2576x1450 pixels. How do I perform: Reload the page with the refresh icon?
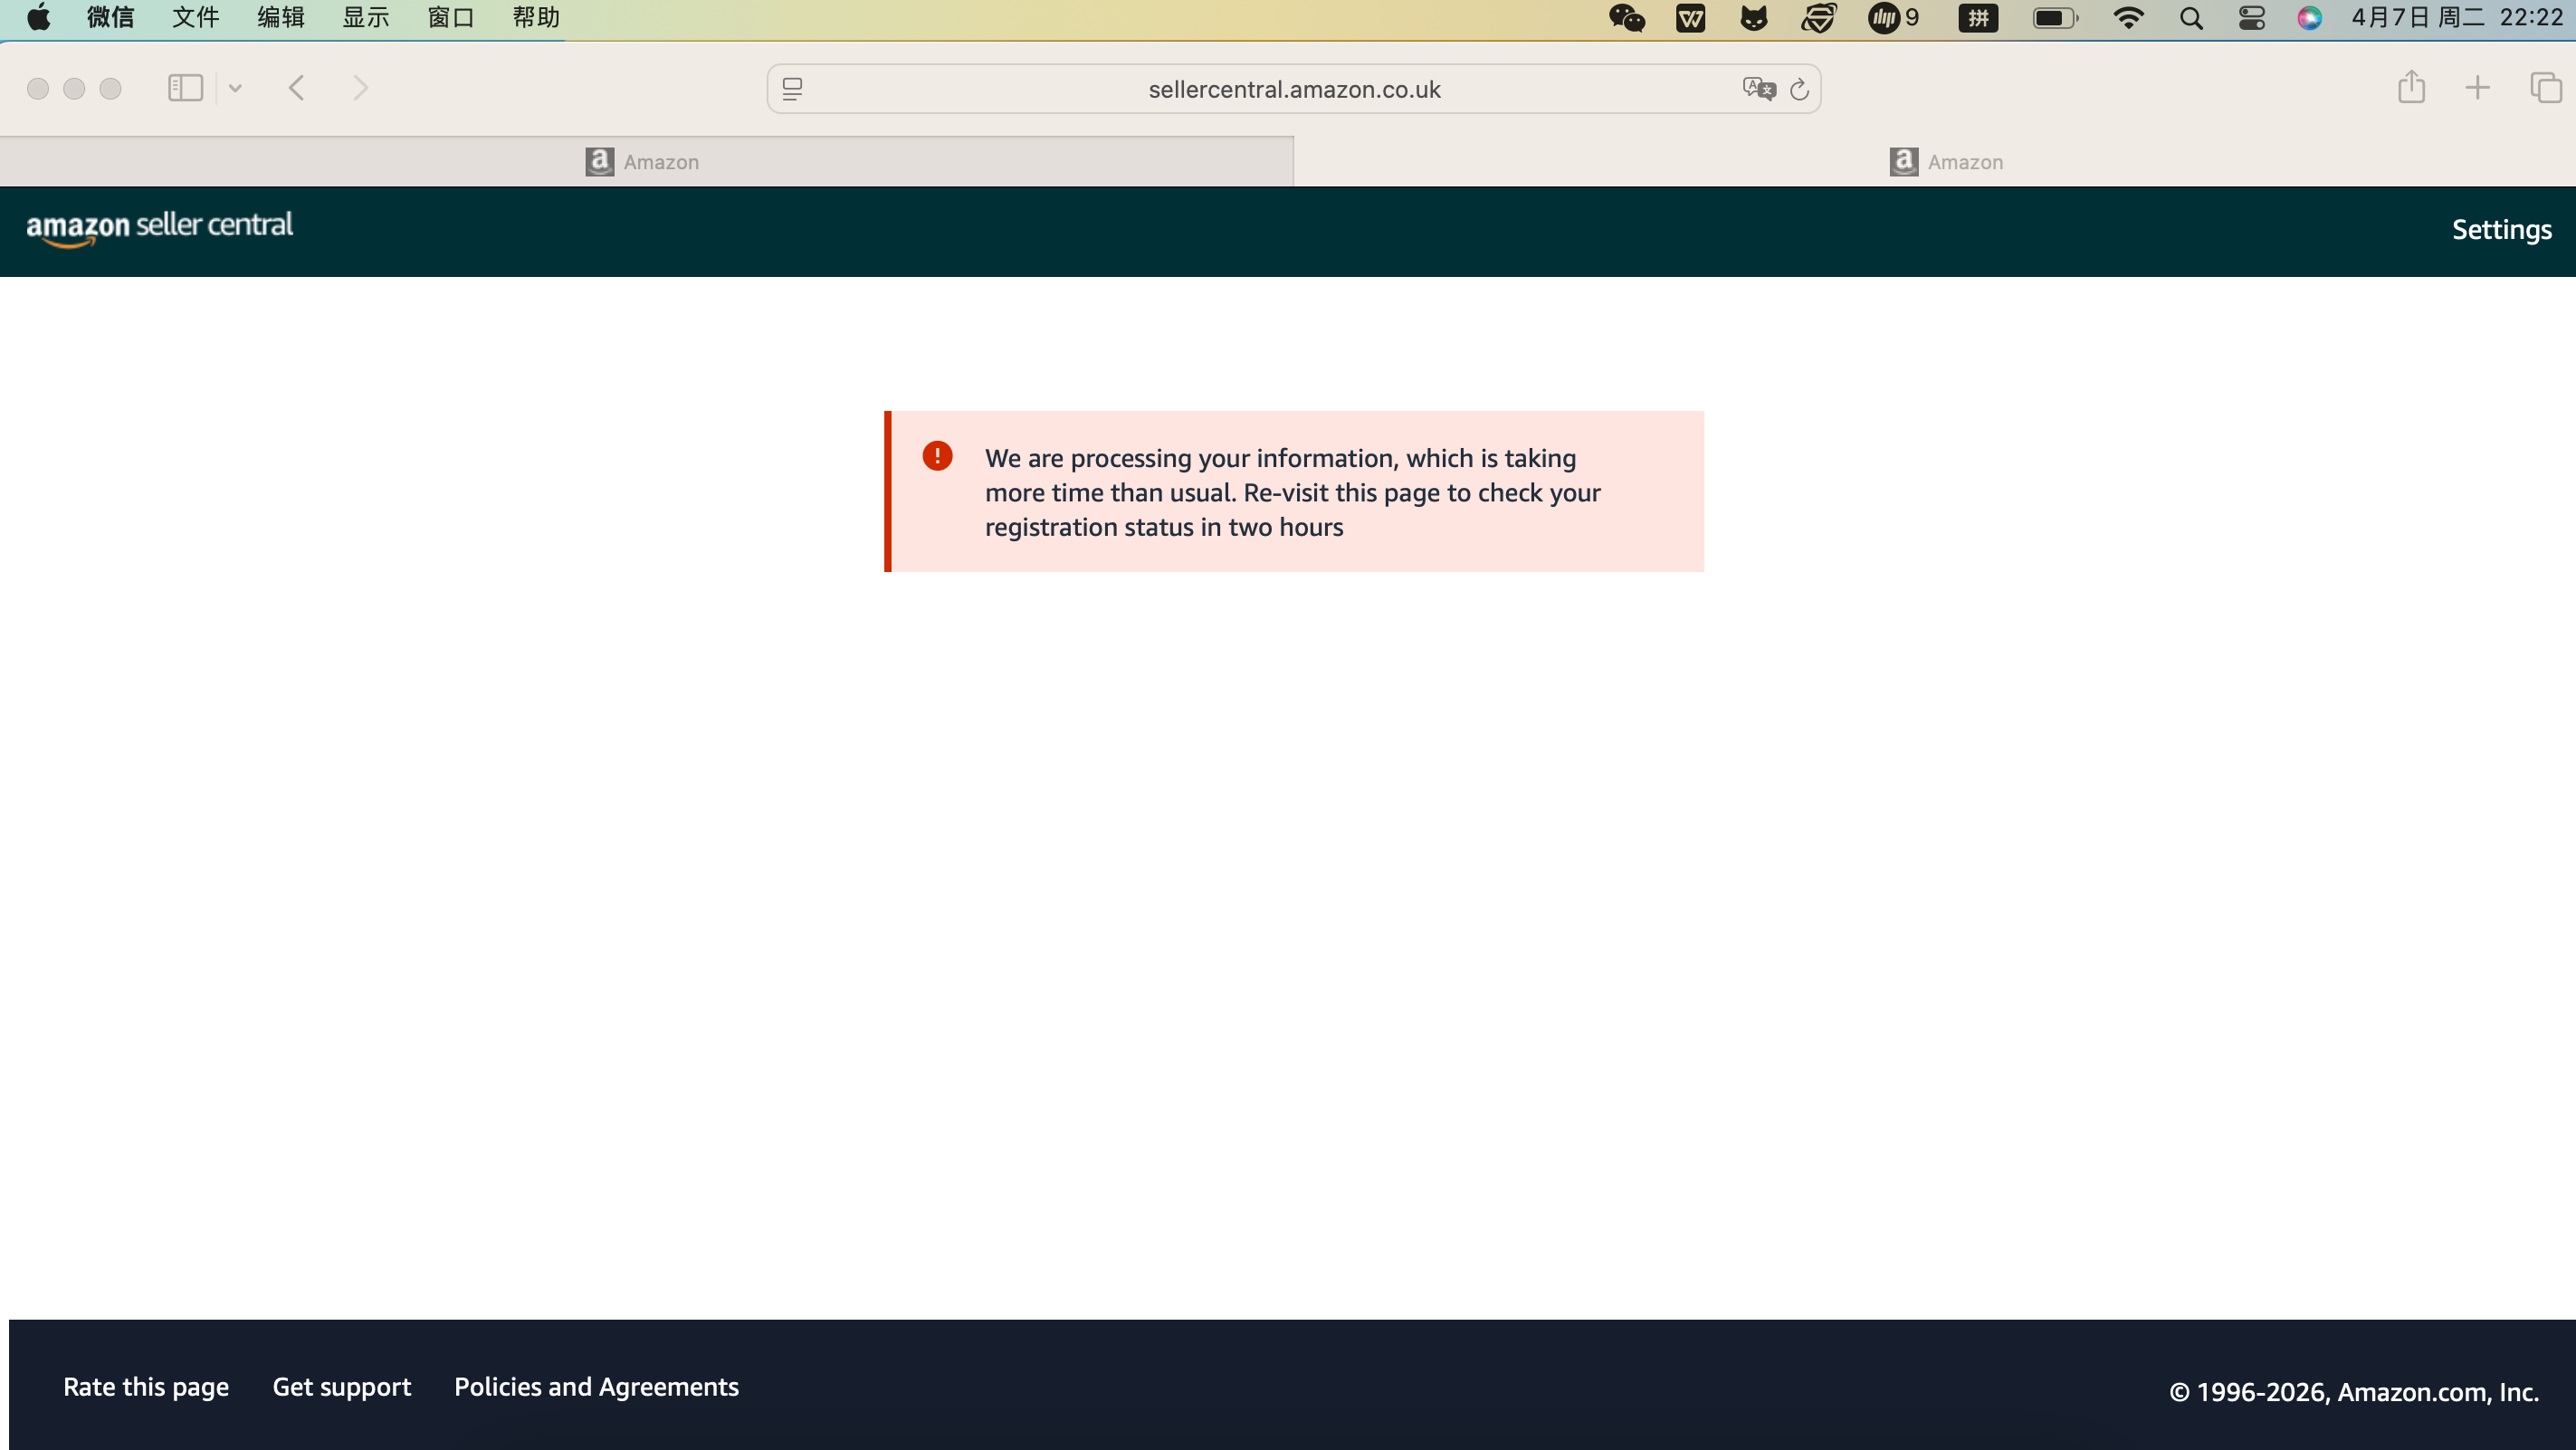click(x=1799, y=89)
